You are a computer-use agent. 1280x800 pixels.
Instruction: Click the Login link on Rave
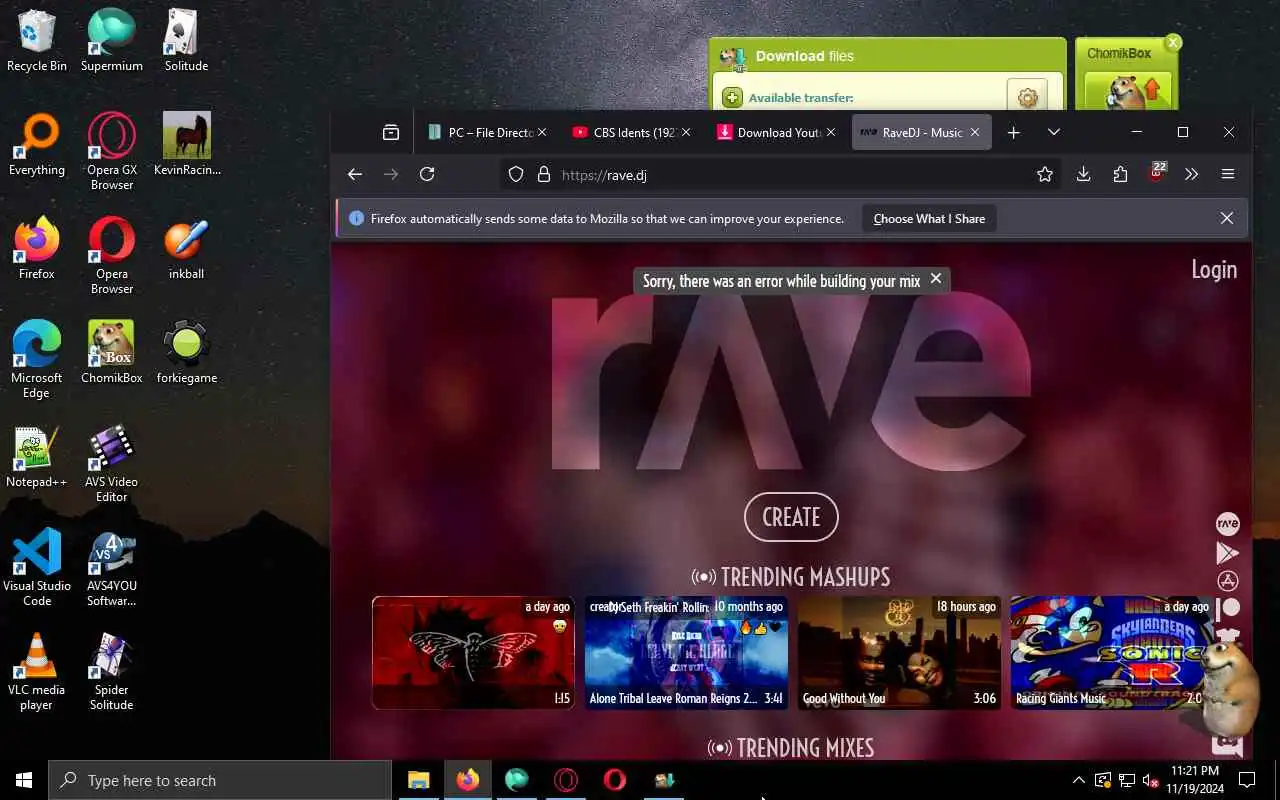1214,269
